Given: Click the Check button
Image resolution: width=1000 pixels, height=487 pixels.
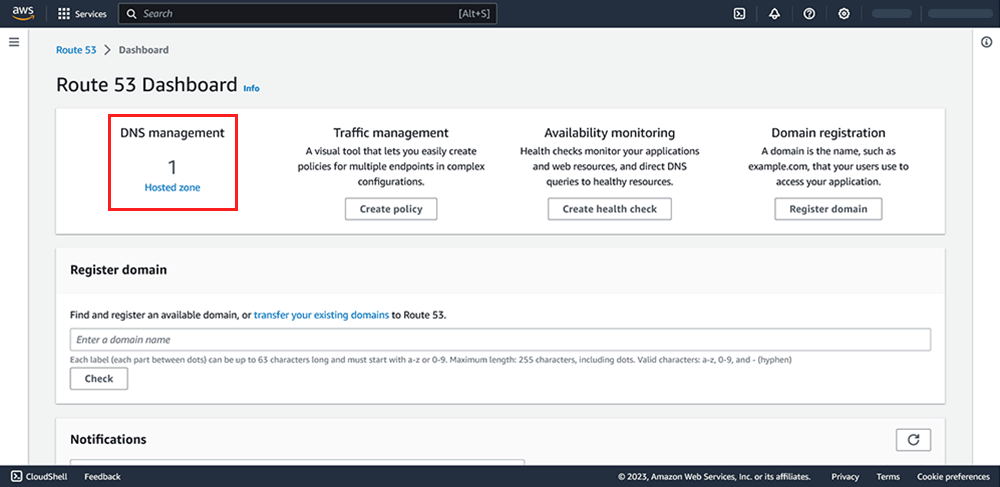Looking at the screenshot, I should [99, 379].
